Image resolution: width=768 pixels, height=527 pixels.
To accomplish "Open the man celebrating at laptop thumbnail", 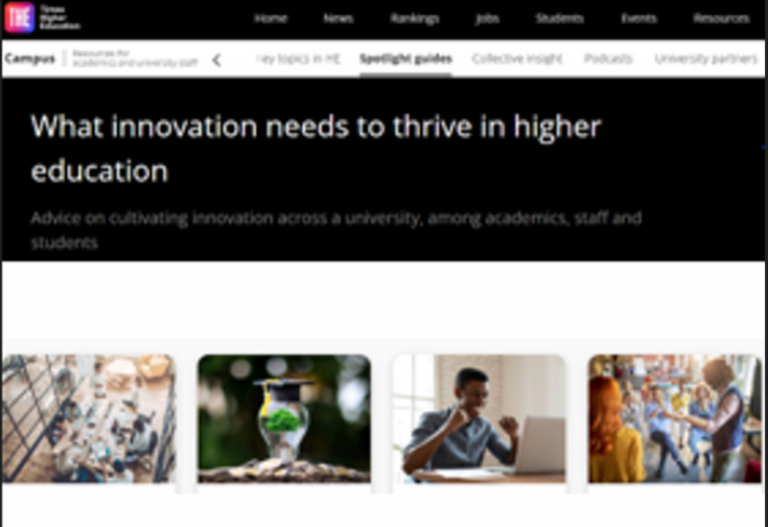I will [x=480, y=419].
